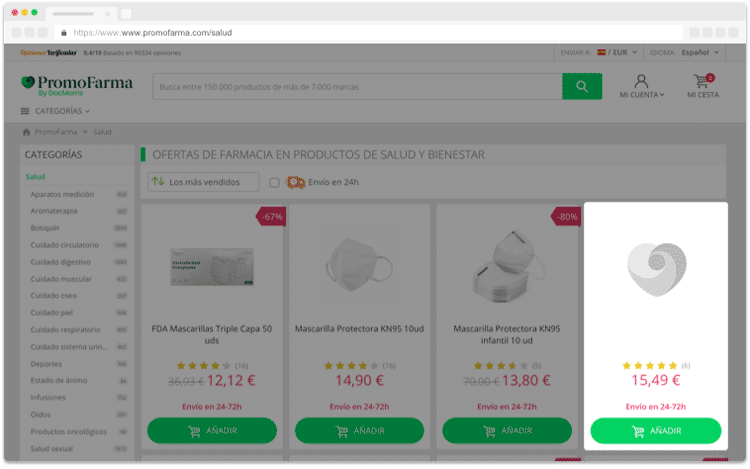This screenshot has height=469, width=750.
Task: Toggle the Envío en 24h checkbox
Action: coord(274,183)
